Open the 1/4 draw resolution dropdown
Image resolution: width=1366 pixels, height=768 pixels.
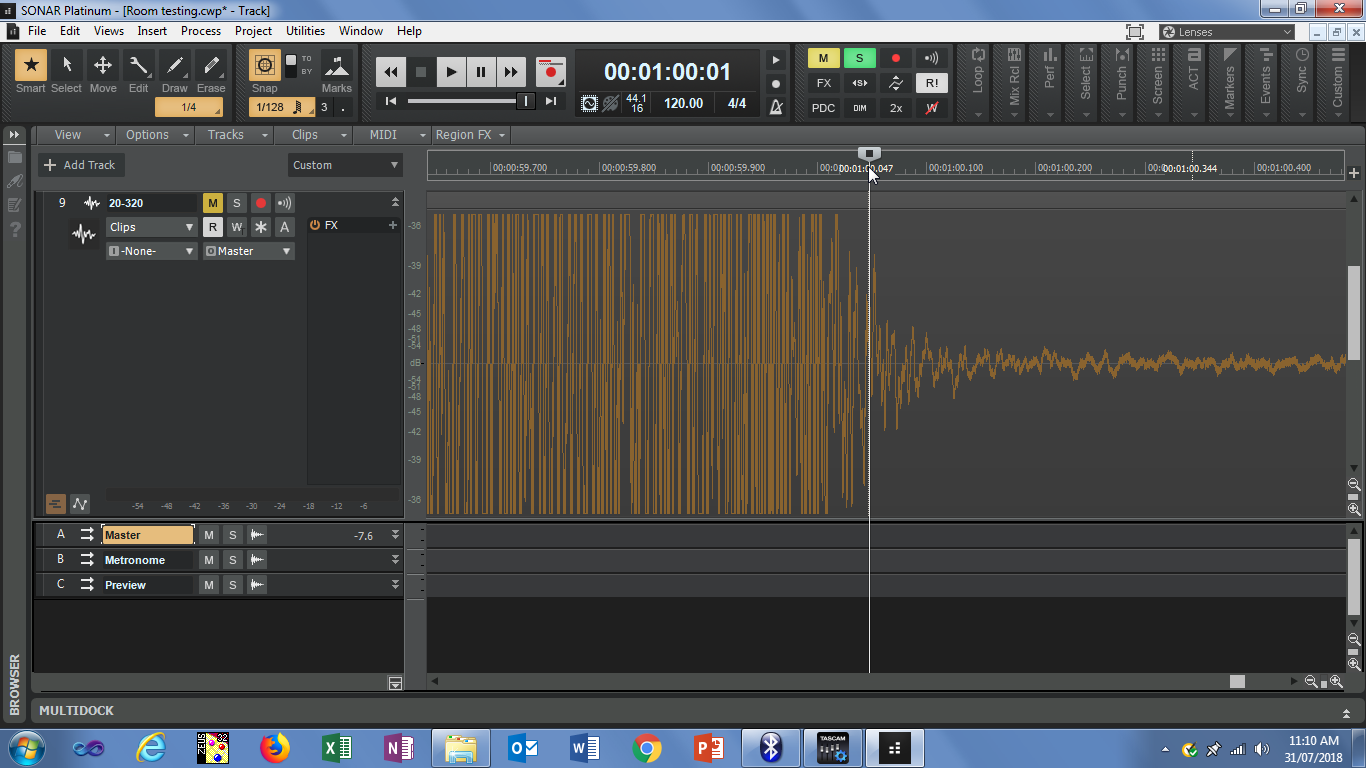click(189, 107)
